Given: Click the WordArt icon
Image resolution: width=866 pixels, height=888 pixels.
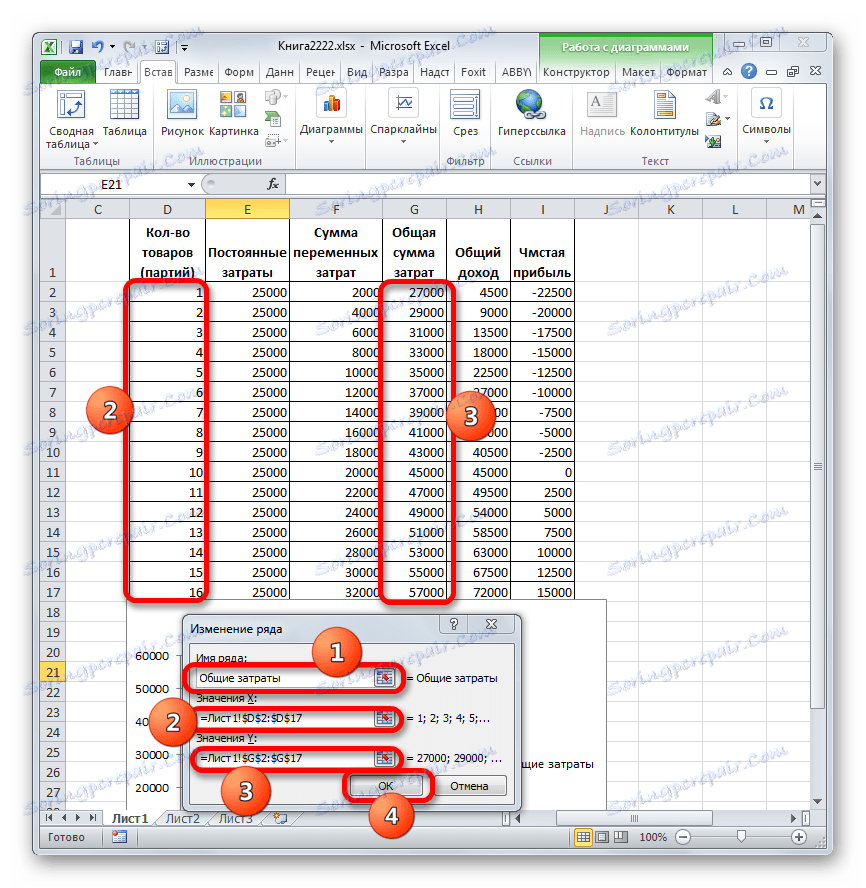Looking at the screenshot, I should click(x=715, y=97).
